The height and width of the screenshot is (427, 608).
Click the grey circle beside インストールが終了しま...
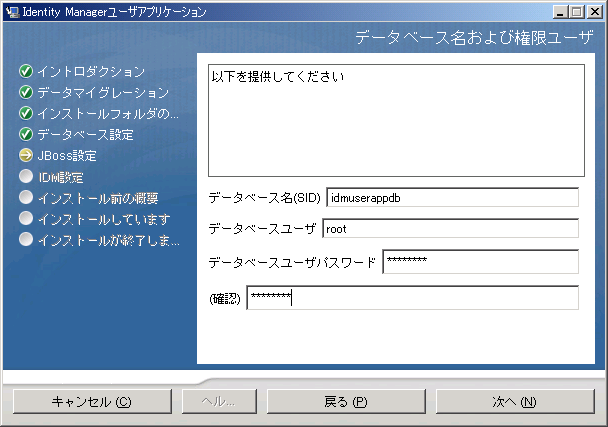[26, 239]
